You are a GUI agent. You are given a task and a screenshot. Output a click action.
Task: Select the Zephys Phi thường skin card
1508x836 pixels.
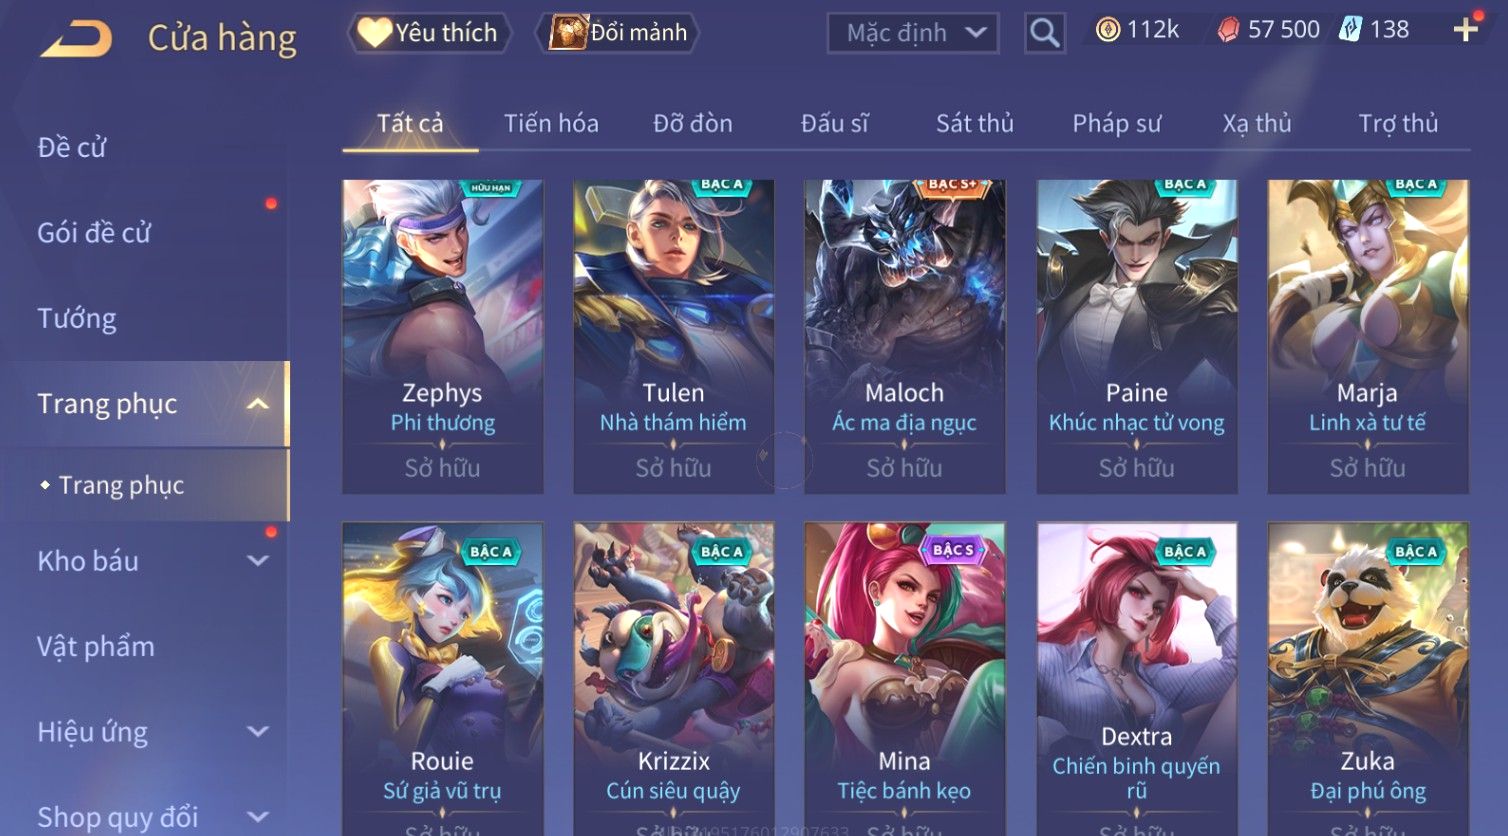pos(442,336)
